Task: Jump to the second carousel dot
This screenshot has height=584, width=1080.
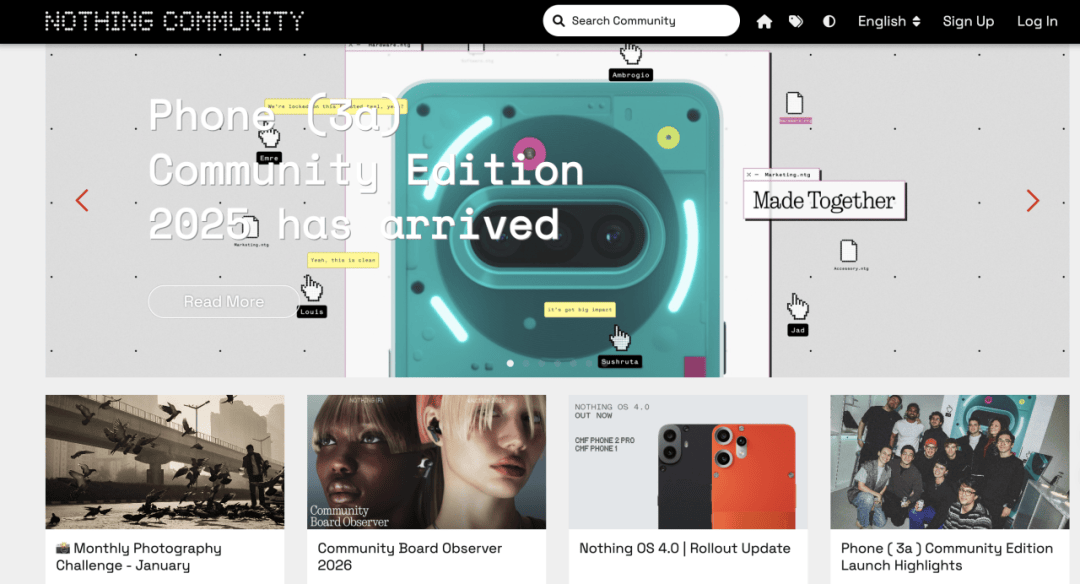Action: click(x=527, y=363)
